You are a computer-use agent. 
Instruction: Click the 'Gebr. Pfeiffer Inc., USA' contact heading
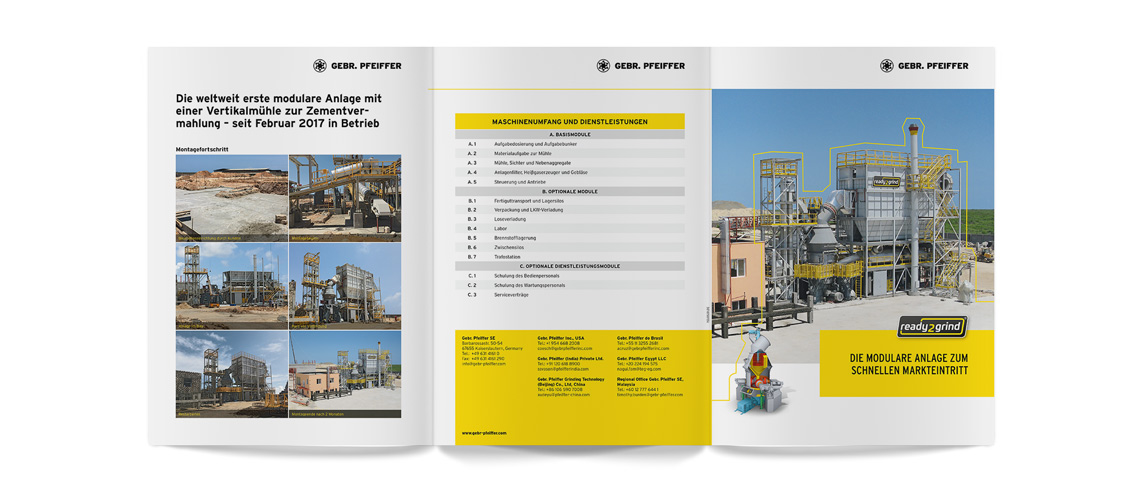point(561,338)
